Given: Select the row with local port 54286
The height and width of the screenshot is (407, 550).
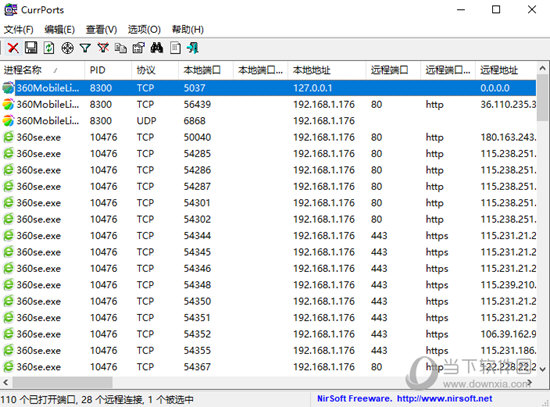Looking at the screenshot, I should (269, 170).
